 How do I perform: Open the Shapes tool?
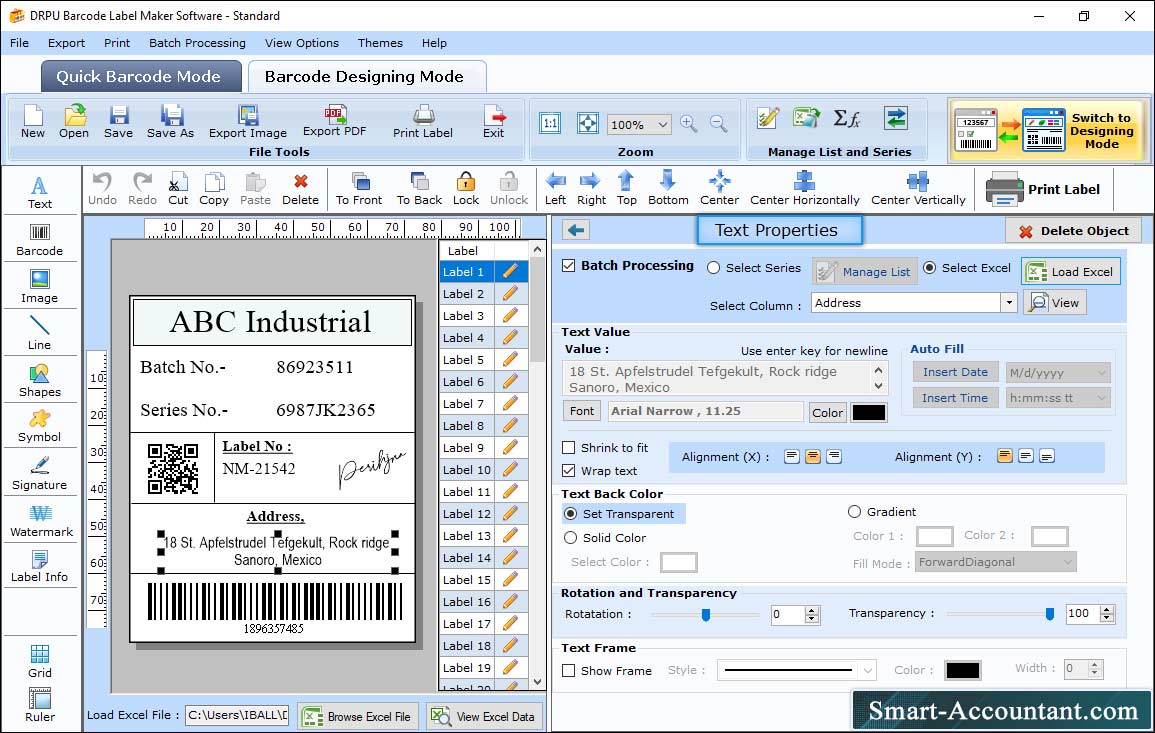[x=40, y=380]
